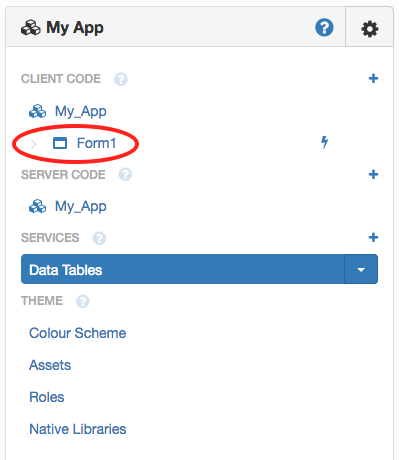This screenshot has height=460, width=399.
Task: Show Theme help question mark
Action: pos(83,301)
